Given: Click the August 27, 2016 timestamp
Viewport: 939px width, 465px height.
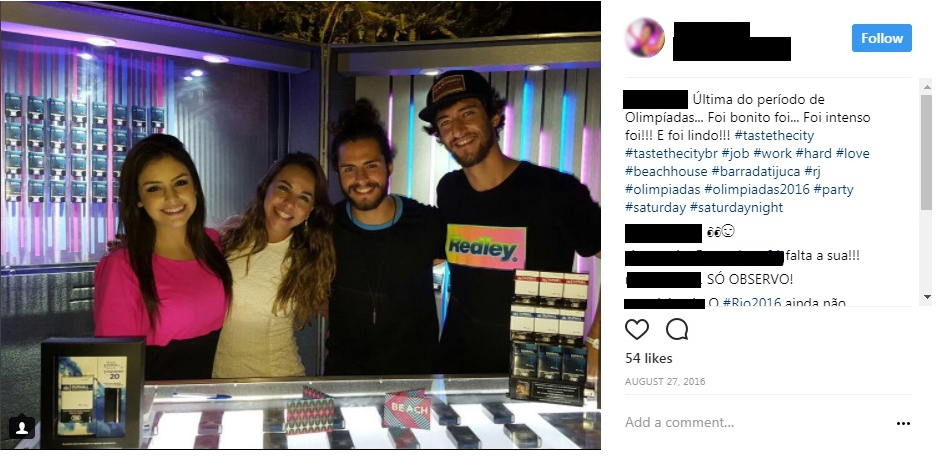Looking at the screenshot, I should [665, 381].
